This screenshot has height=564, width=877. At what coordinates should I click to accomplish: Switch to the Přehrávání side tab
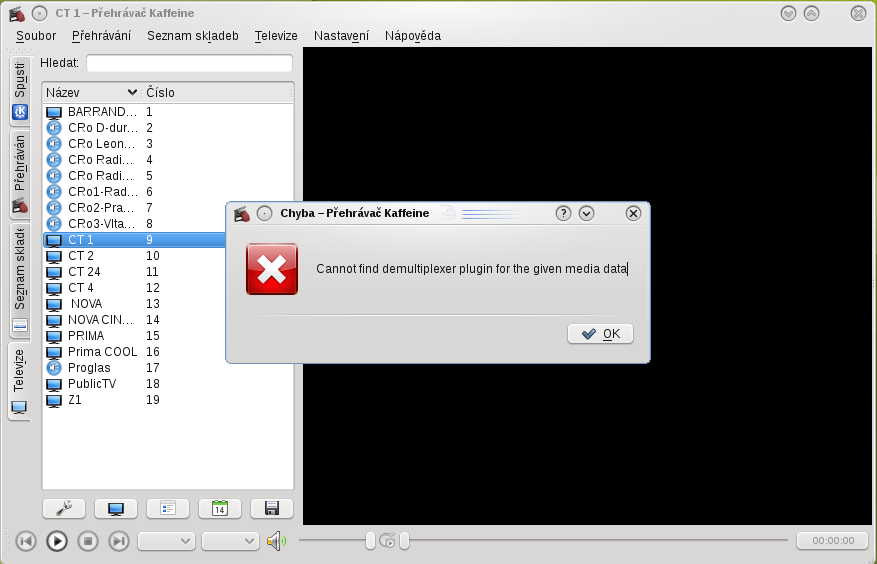[x=20, y=175]
